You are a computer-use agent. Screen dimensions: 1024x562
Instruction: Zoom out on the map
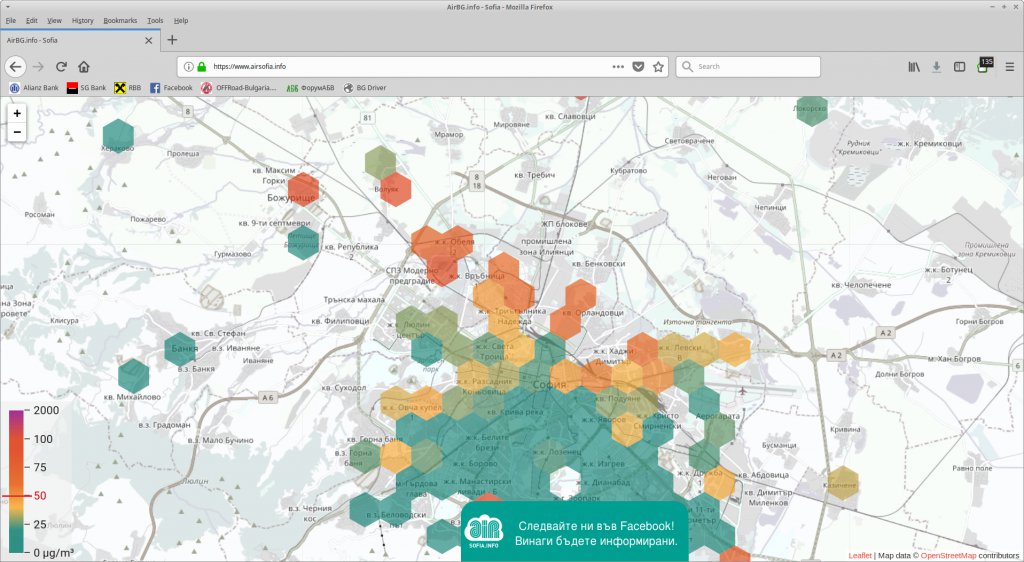click(17, 132)
